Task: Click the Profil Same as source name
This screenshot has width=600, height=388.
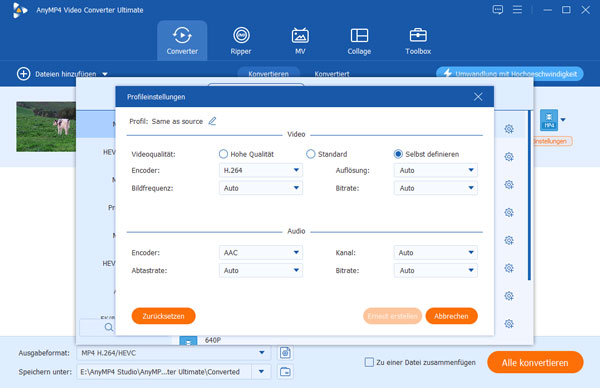Action: click(x=177, y=121)
